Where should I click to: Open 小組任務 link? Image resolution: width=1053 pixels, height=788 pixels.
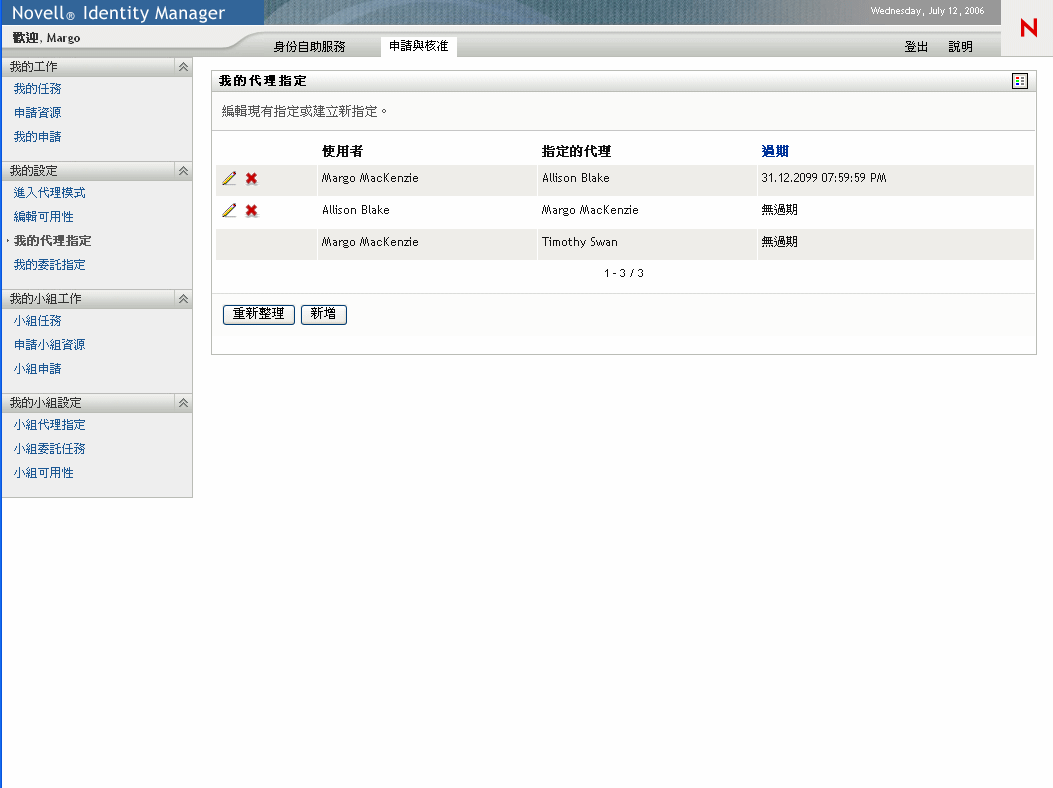(38, 320)
